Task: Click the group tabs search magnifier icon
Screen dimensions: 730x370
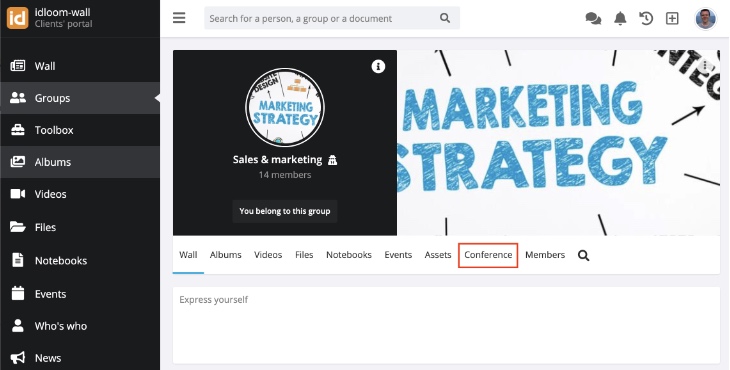Action: pos(583,255)
